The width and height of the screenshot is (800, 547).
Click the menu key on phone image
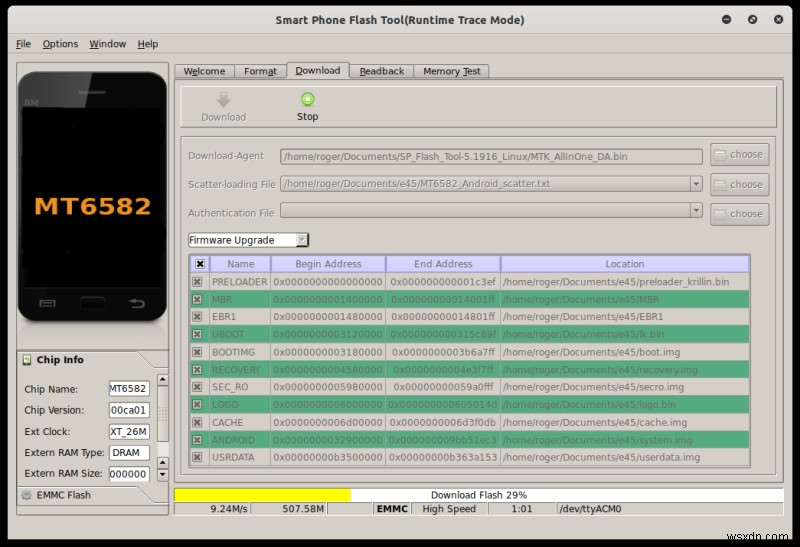(x=47, y=304)
